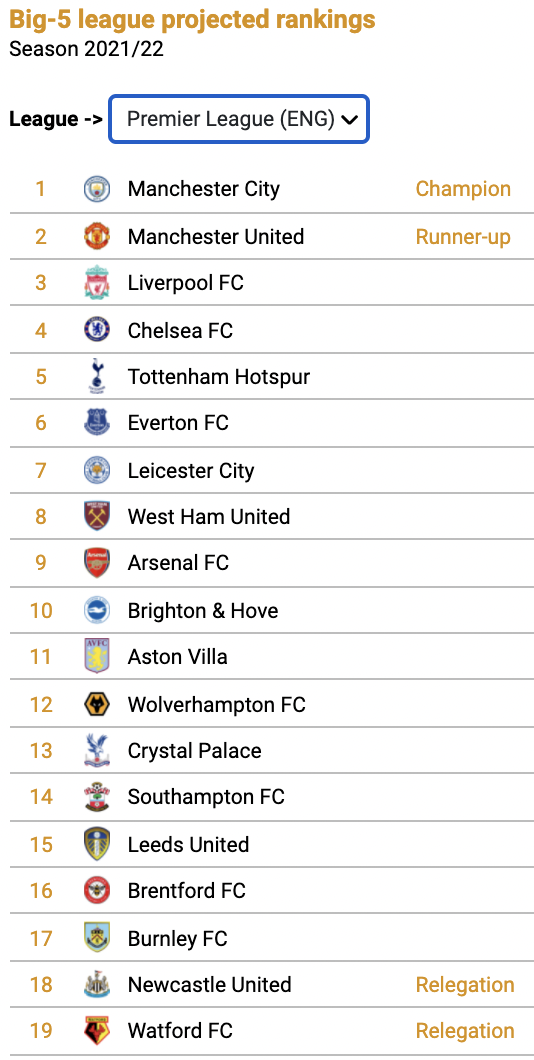Click Relegation label beside Newcastle United

[x=465, y=985]
